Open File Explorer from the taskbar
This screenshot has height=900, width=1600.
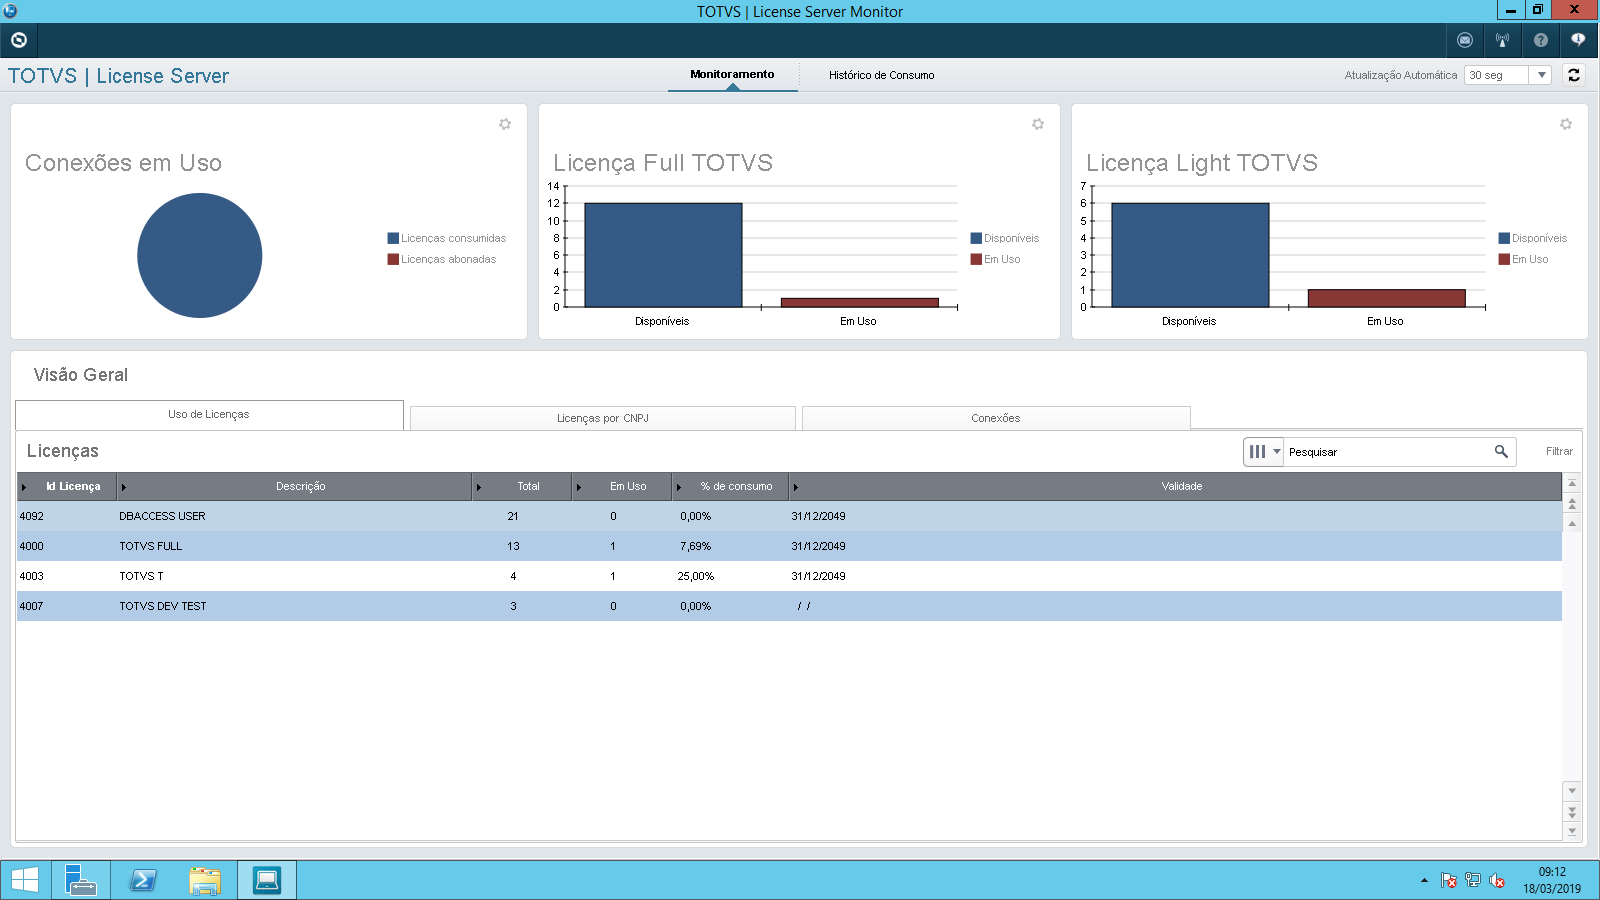205,880
